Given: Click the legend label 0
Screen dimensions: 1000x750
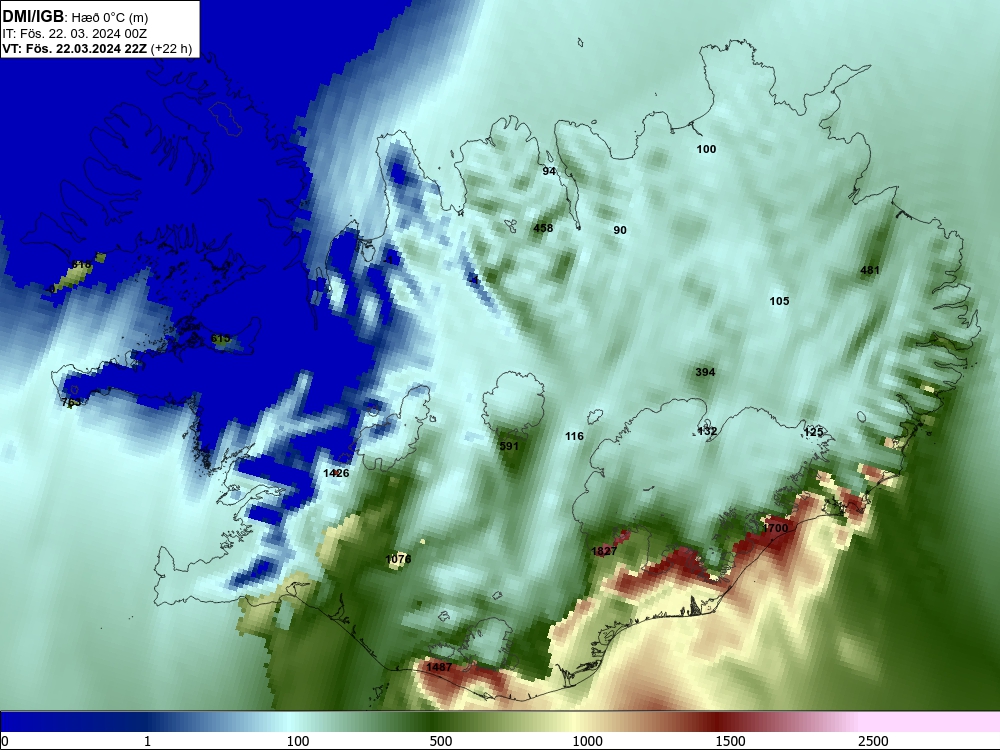Looking at the screenshot, I should tap(6, 741).
